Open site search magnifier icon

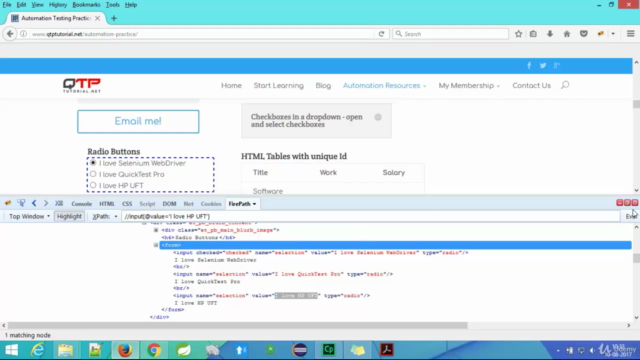pyautogui.click(x=565, y=85)
